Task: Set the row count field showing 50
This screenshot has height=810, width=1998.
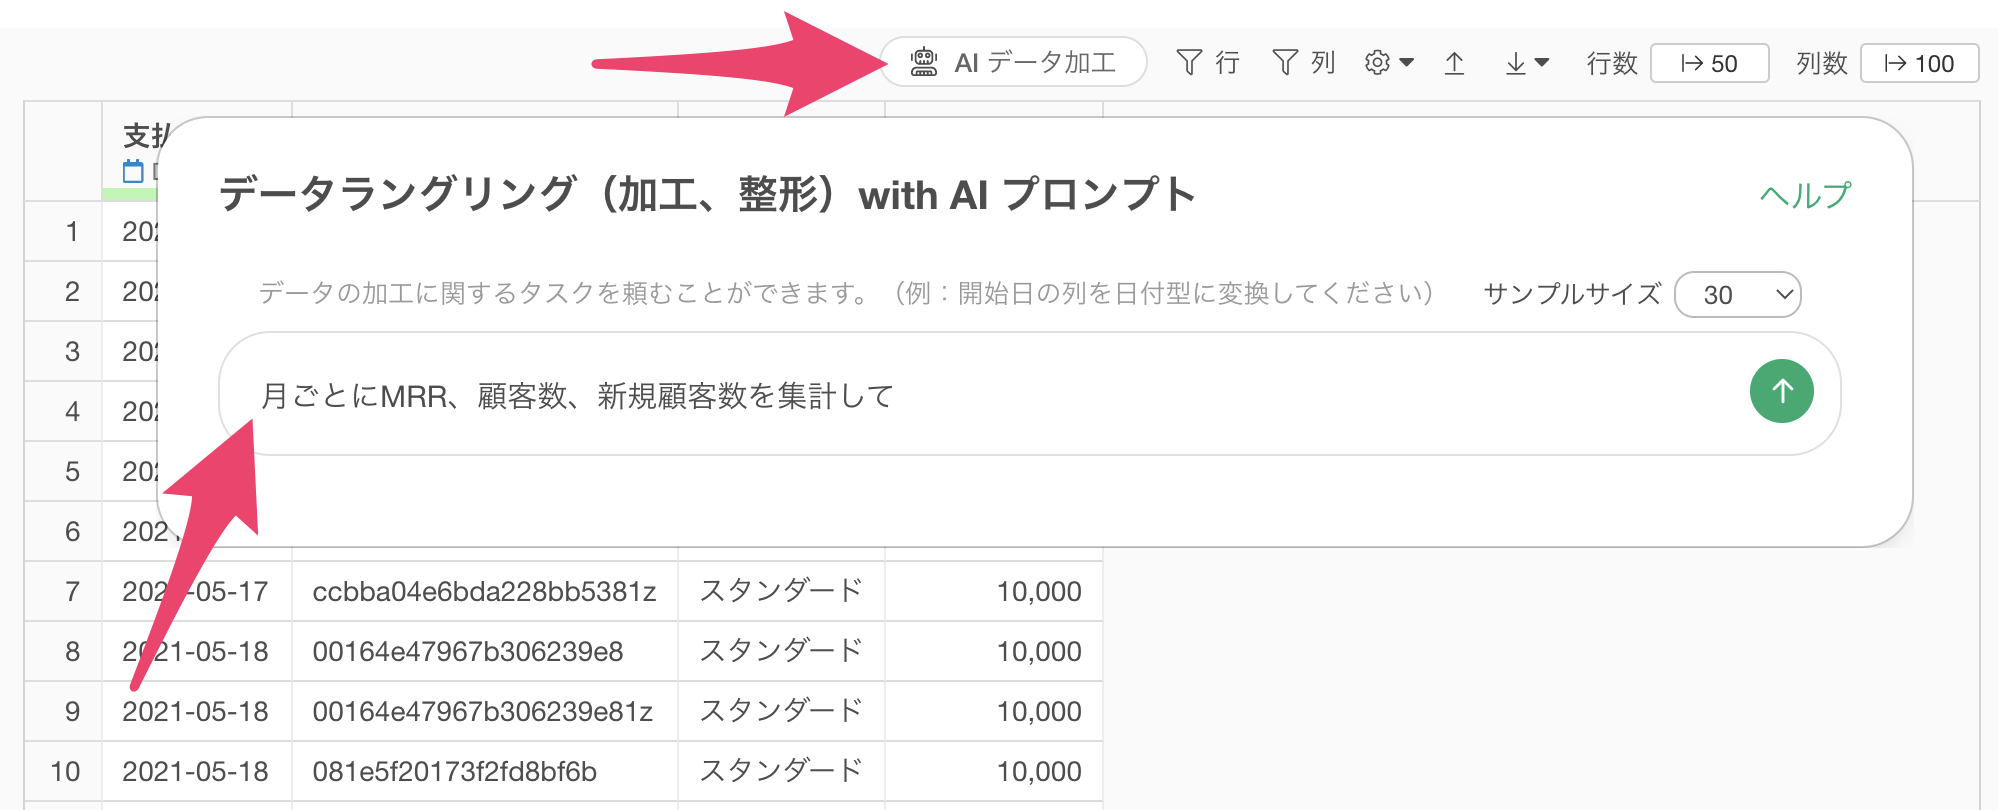Action: coord(1709,63)
